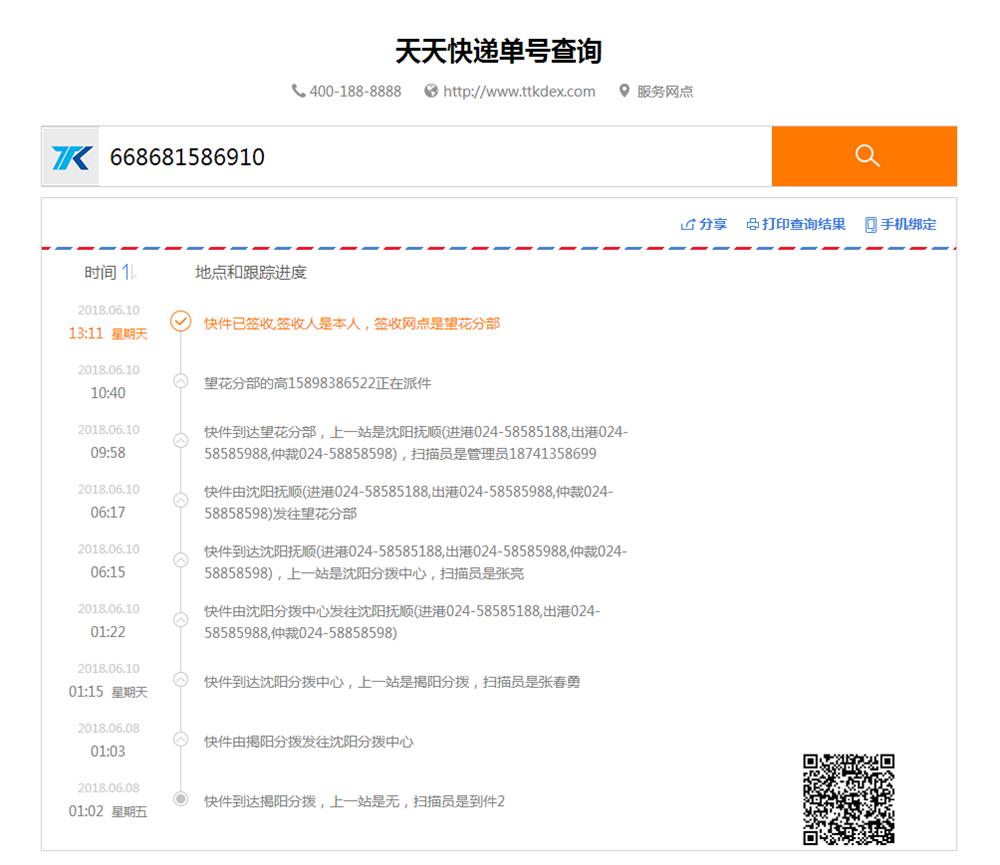
Task: Click the mobile phone icon
Action: tap(871, 225)
